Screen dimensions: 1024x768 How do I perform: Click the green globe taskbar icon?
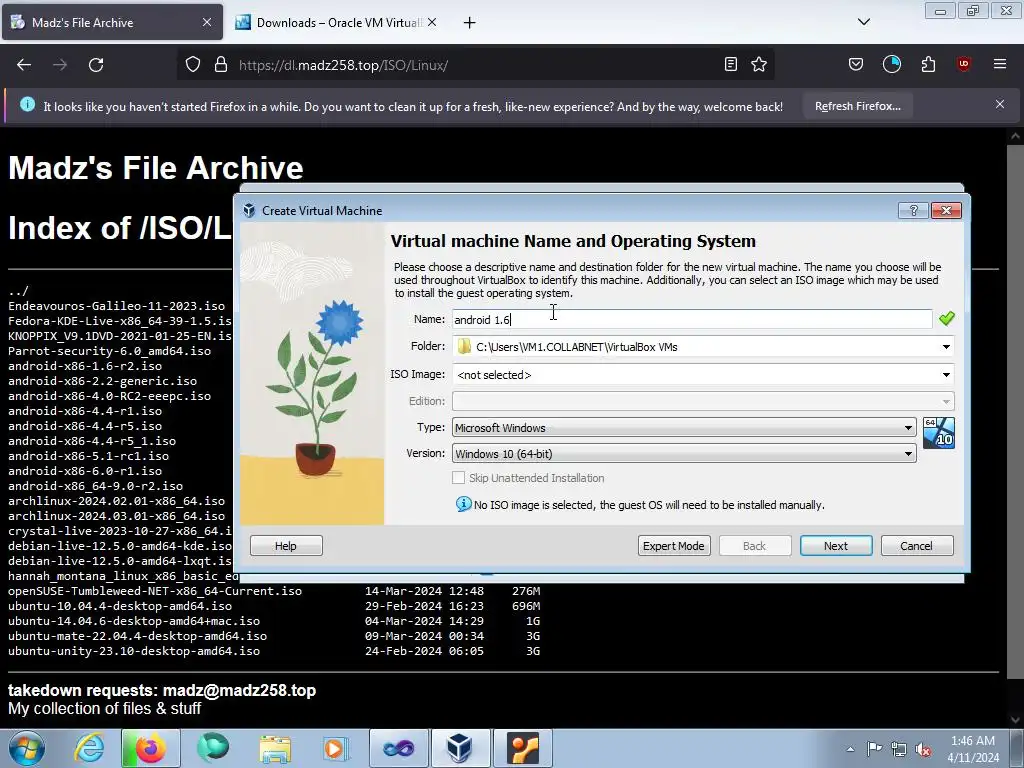(213, 748)
